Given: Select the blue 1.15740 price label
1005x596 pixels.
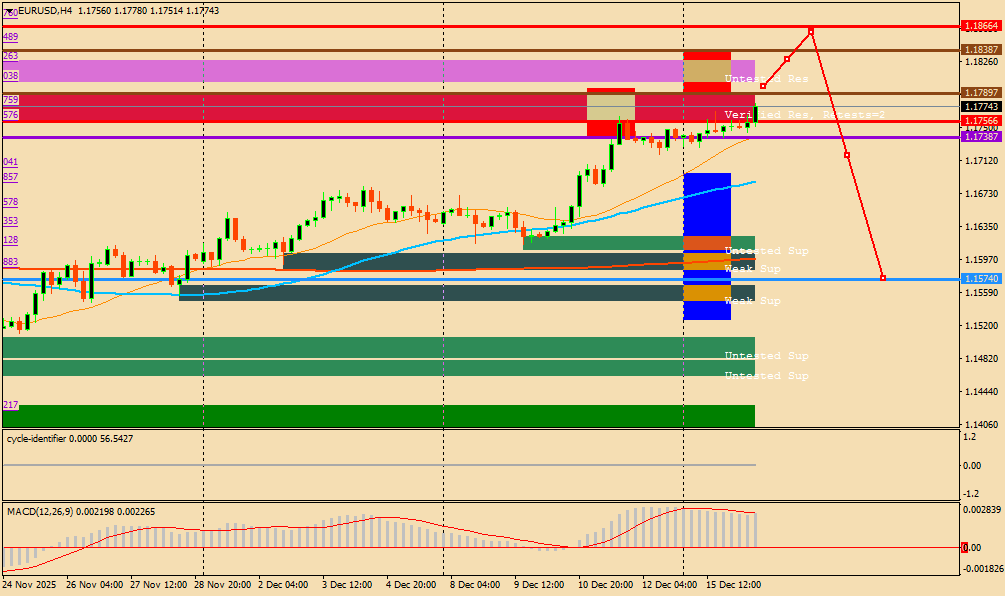Looking at the screenshot, I should coord(981,279).
